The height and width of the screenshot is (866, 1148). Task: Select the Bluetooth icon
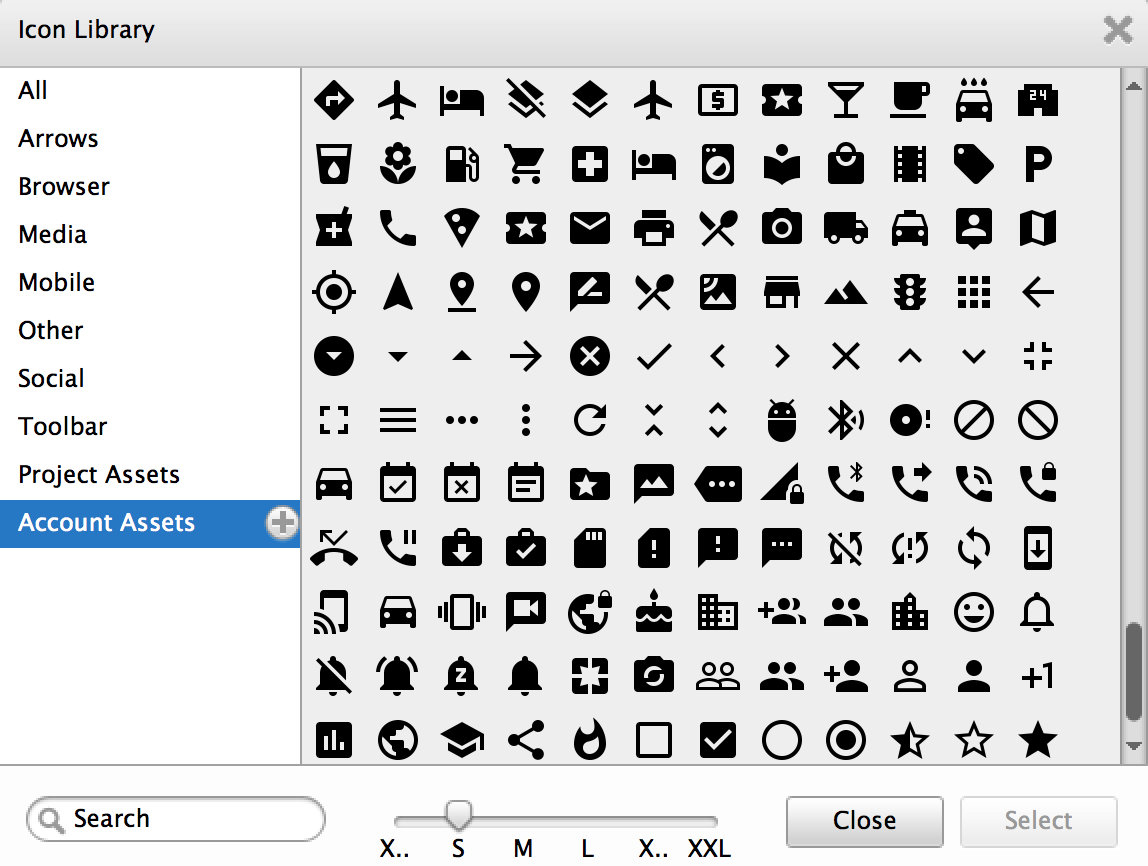tap(845, 420)
